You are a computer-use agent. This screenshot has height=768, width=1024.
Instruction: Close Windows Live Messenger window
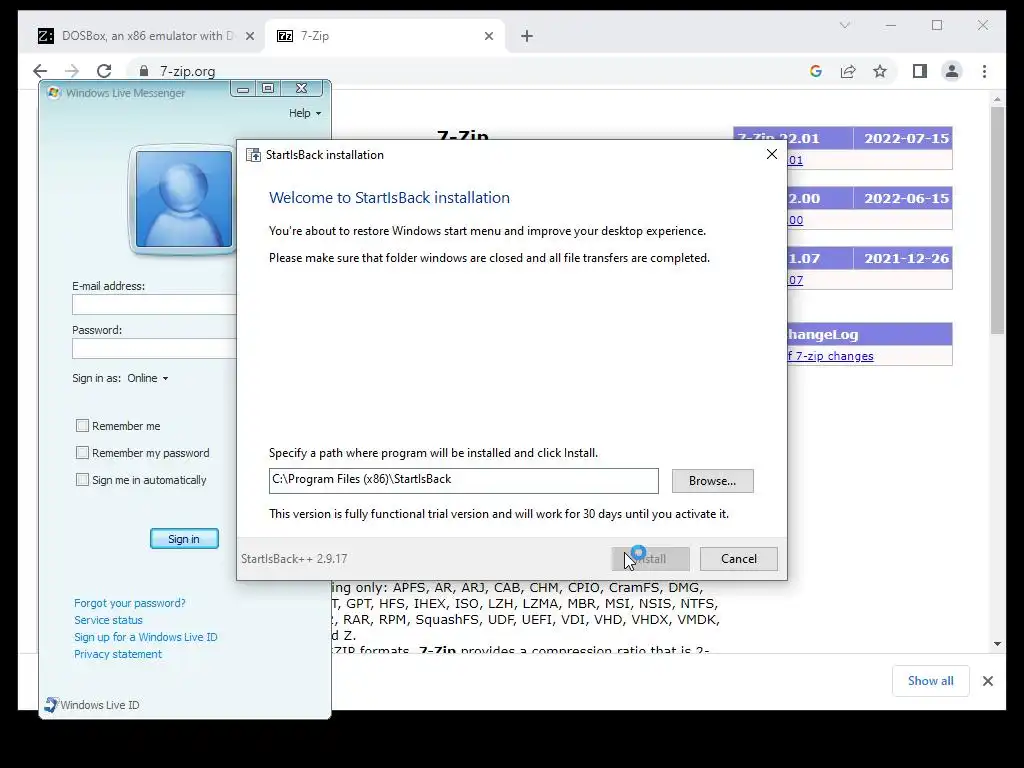pyautogui.click(x=301, y=89)
